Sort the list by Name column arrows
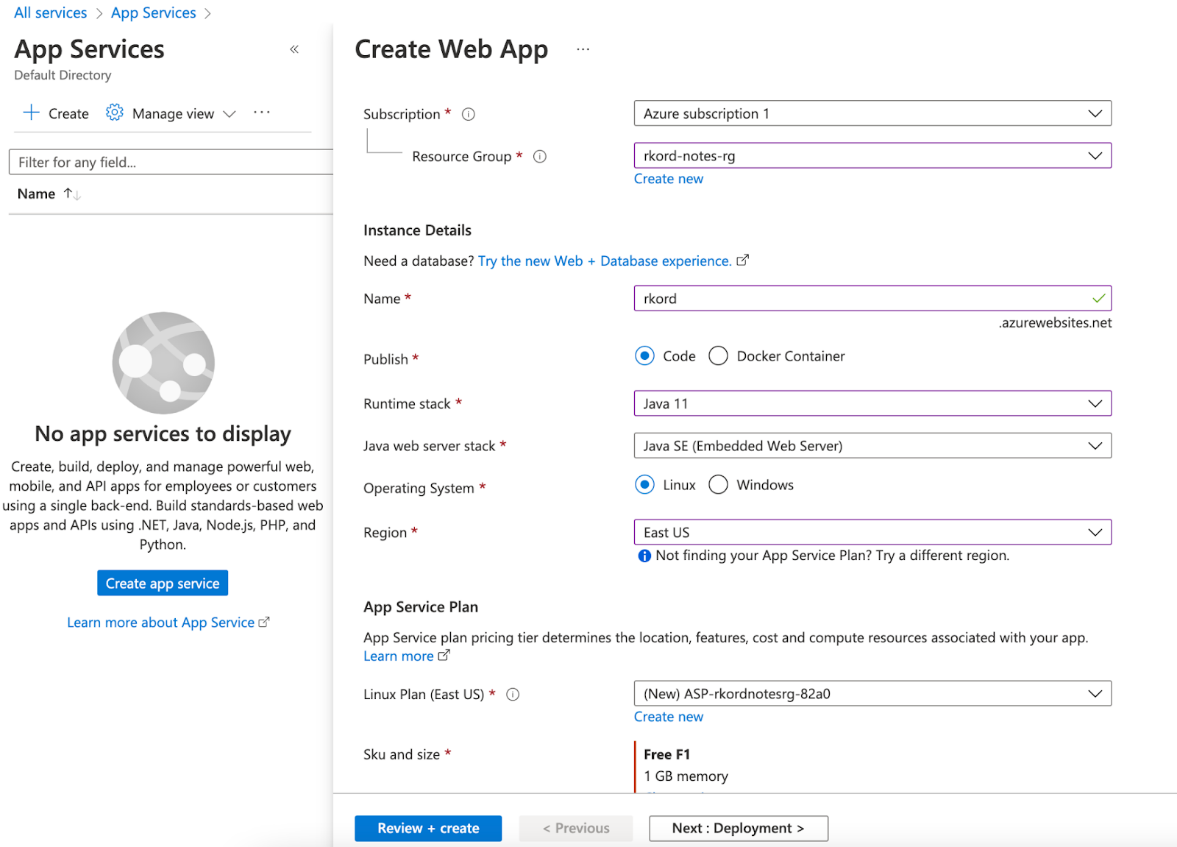The height and width of the screenshot is (847, 1177). tap(72, 194)
